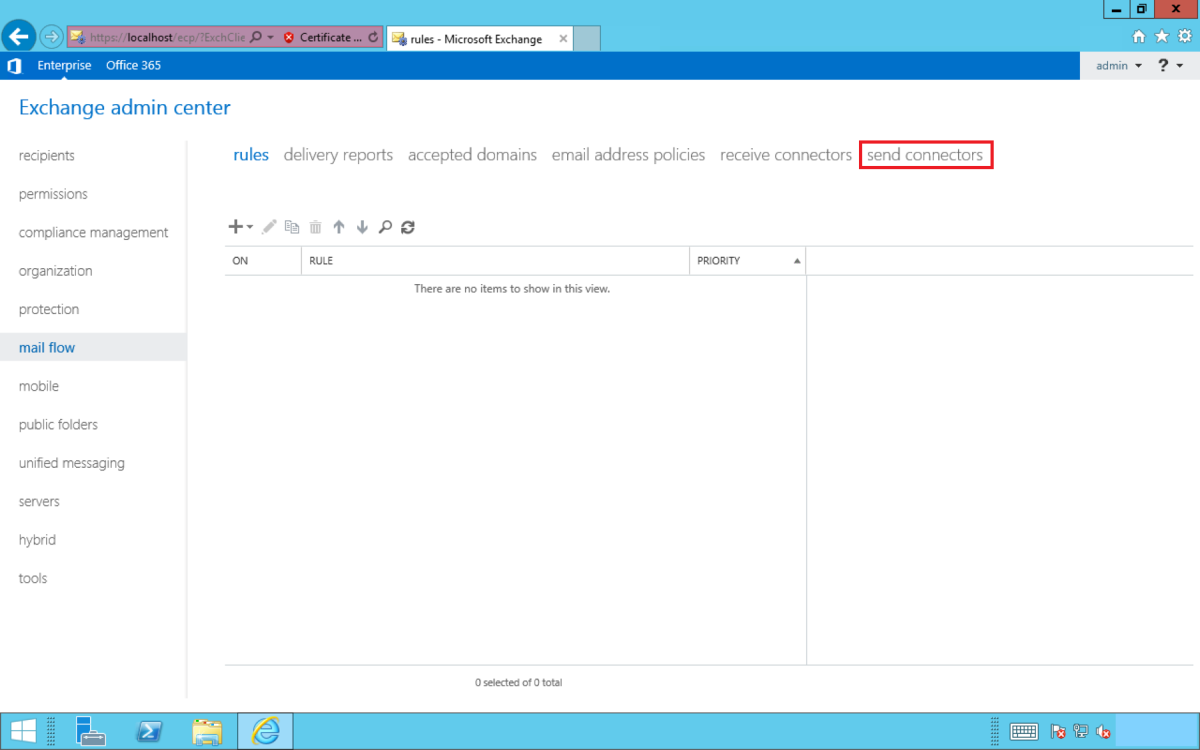Unmute the system volume in the tray
Viewport: 1200px width, 750px height.
click(1103, 731)
